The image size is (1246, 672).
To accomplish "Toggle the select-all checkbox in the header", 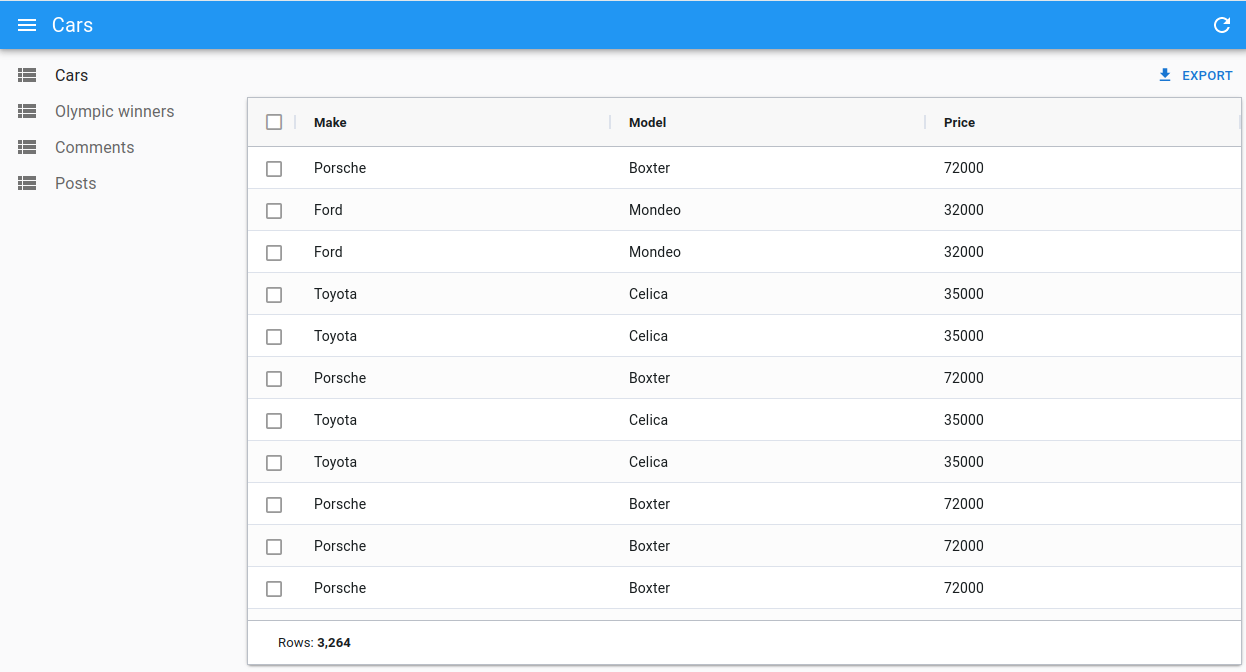I will [274, 121].
